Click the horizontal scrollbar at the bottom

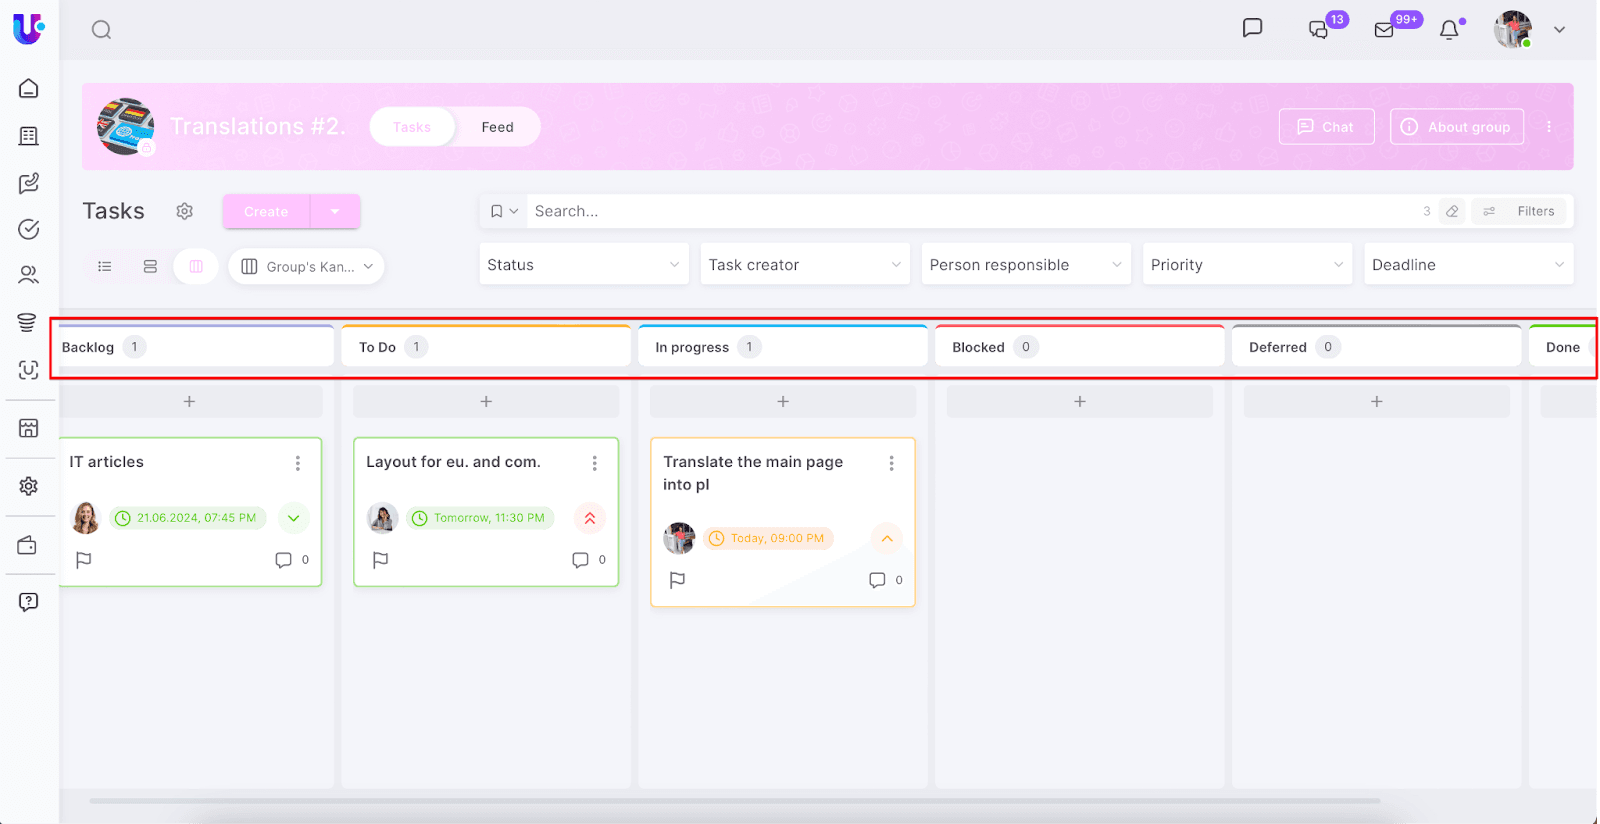[735, 801]
